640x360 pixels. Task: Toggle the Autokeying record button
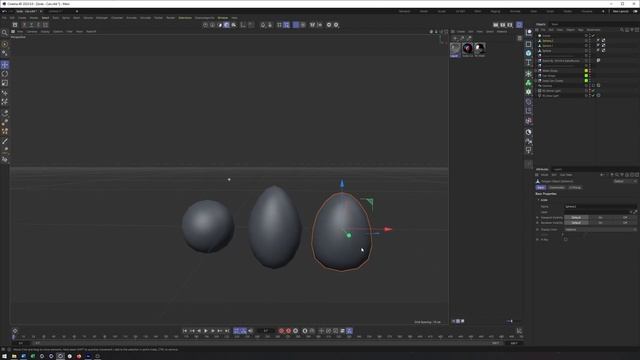(x=289, y=331)
